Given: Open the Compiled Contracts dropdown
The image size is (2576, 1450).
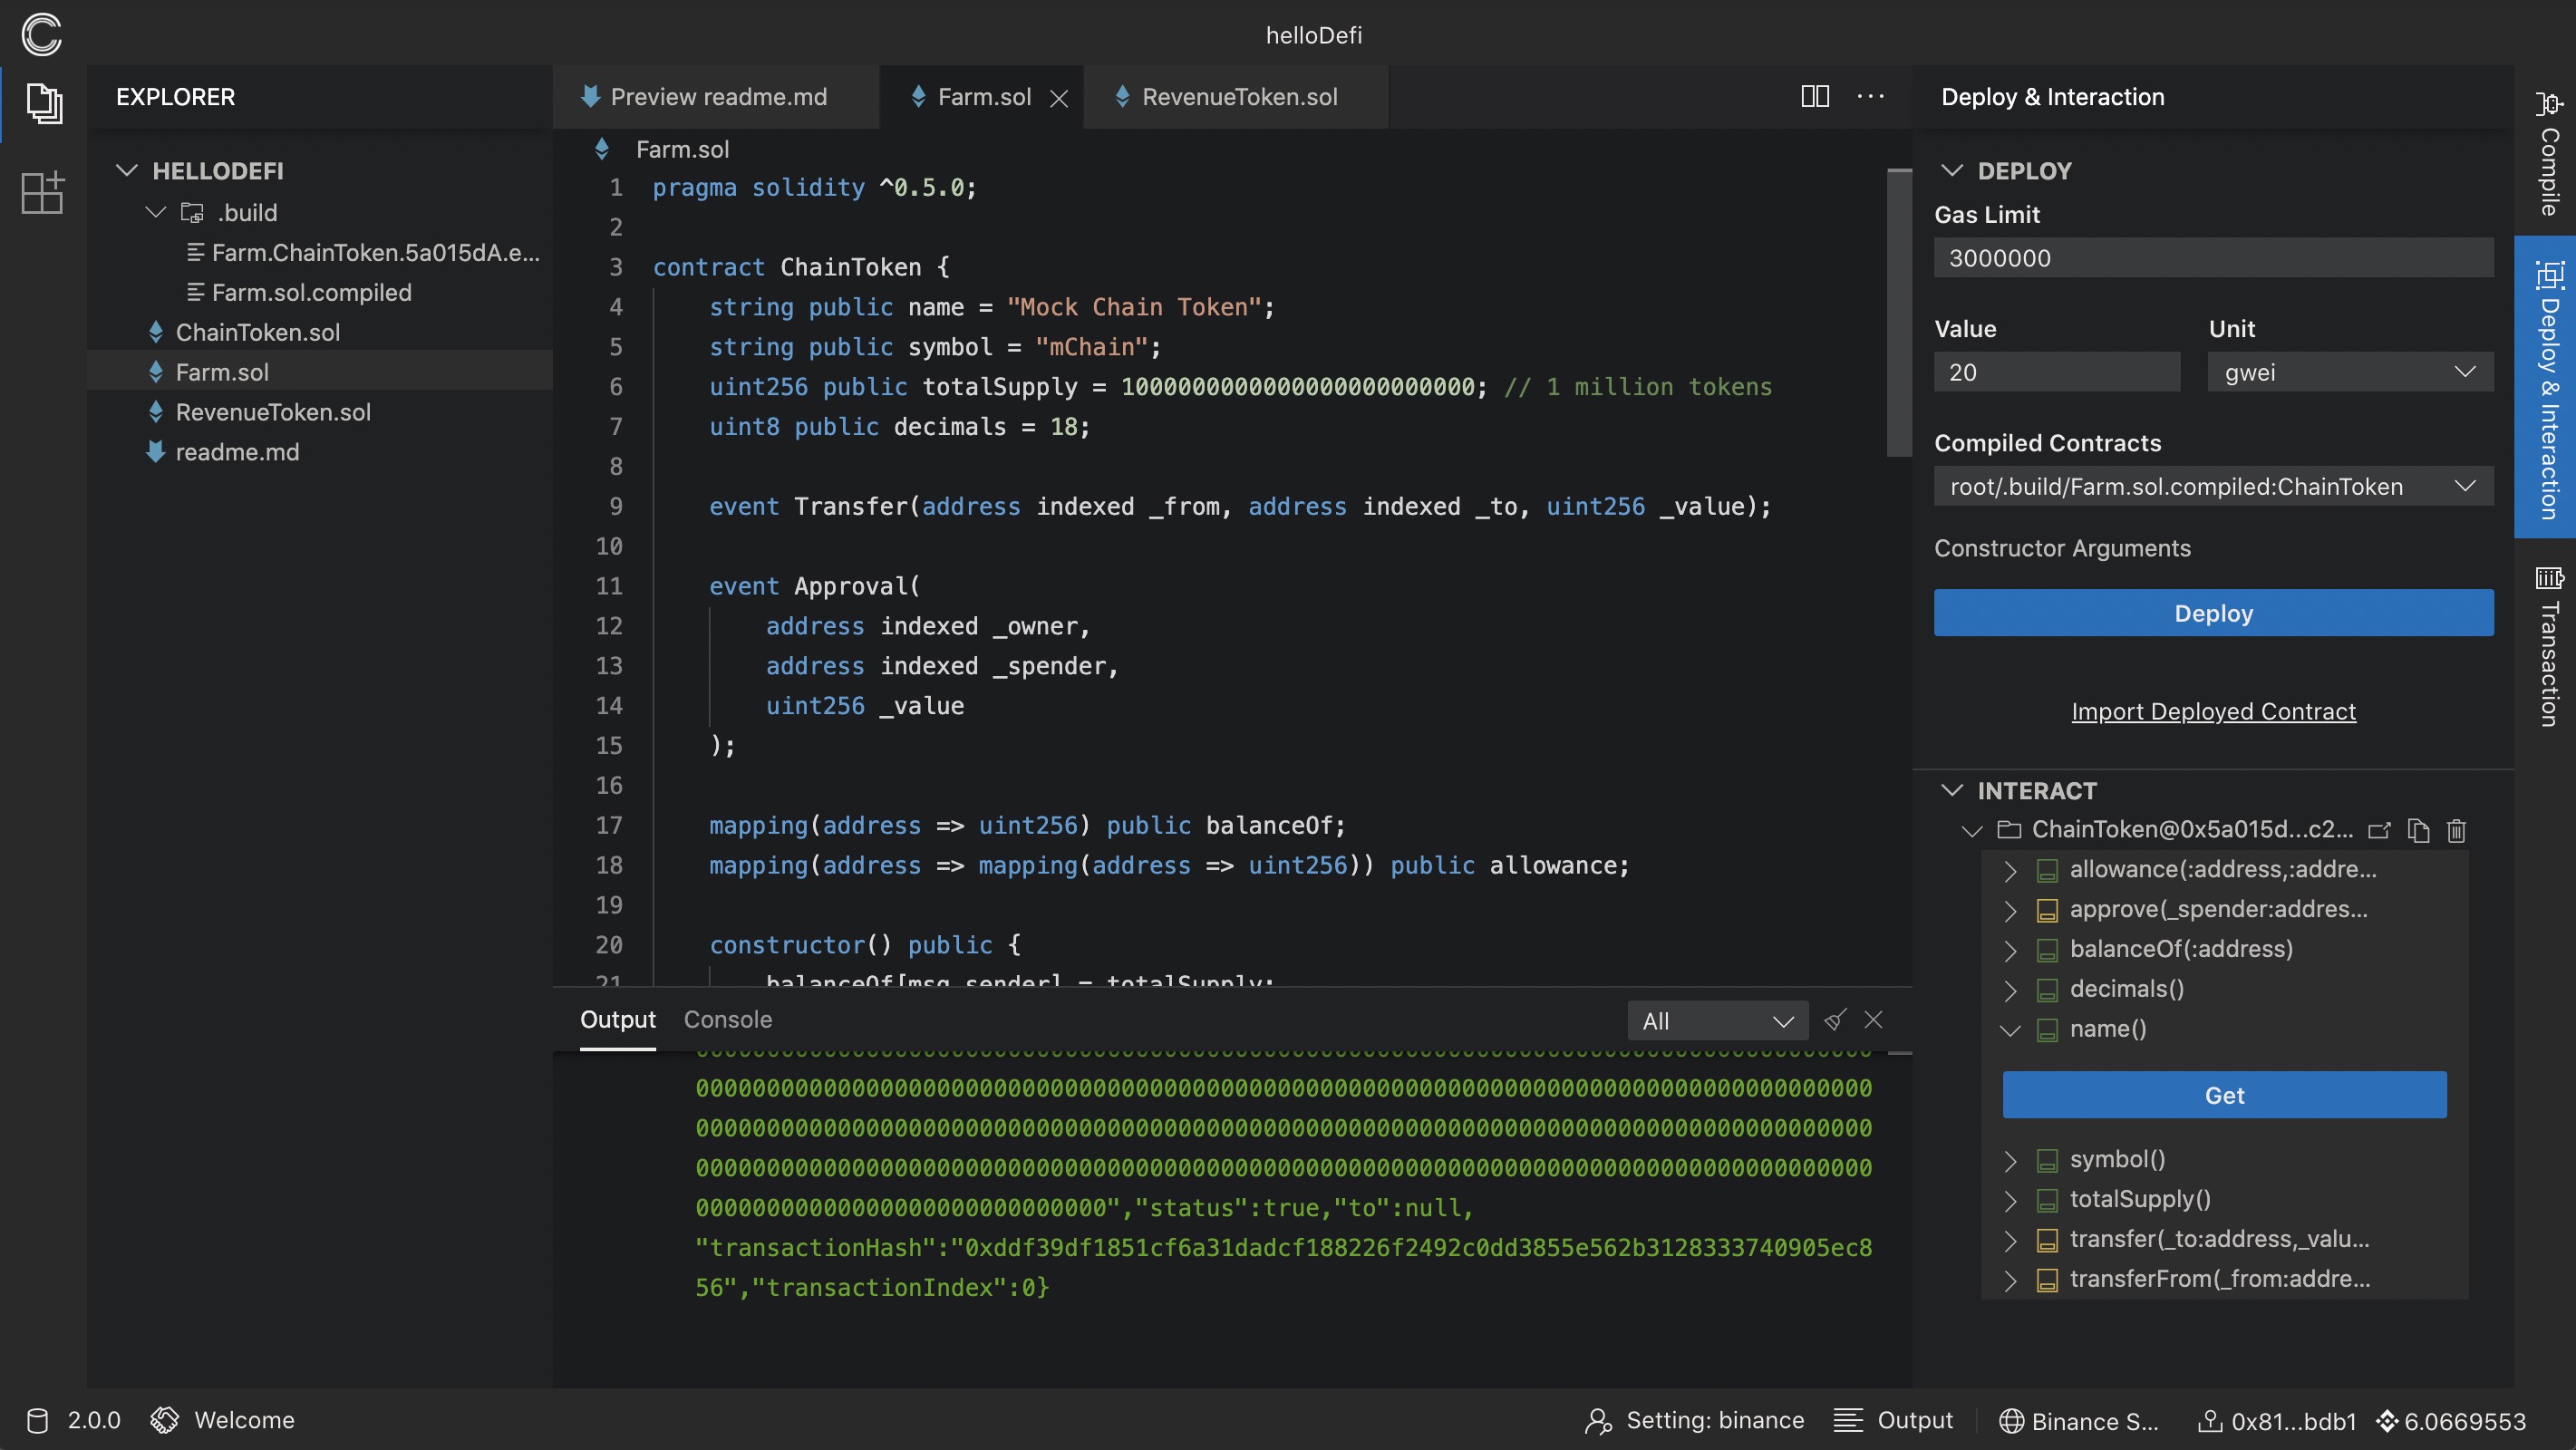Looking at the screenshot, I should point(2213,486).
